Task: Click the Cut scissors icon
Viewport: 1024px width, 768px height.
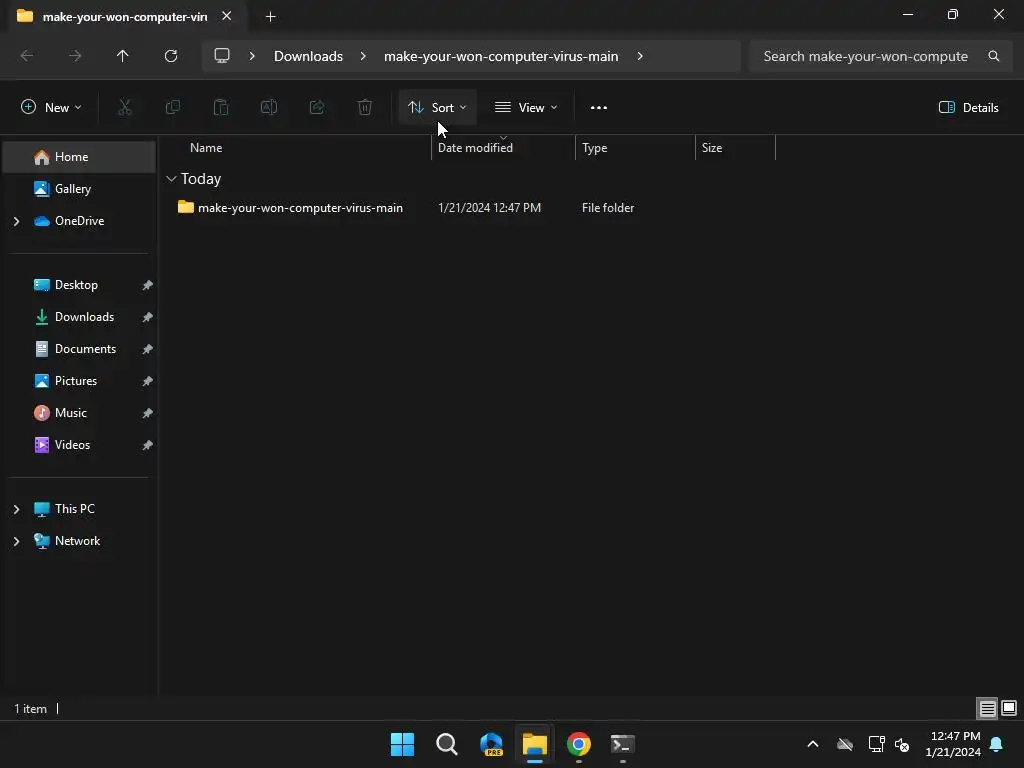Action: (x=124, y=108)
